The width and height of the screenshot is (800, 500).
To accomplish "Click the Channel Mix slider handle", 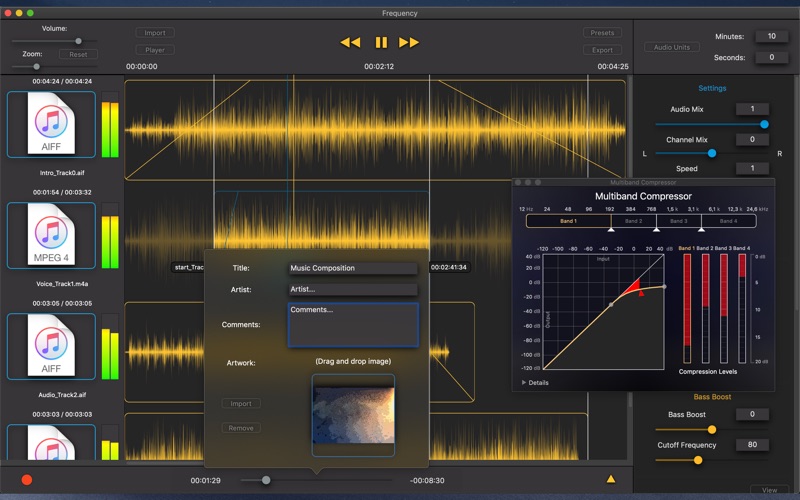I will click(x=712, y=153).
